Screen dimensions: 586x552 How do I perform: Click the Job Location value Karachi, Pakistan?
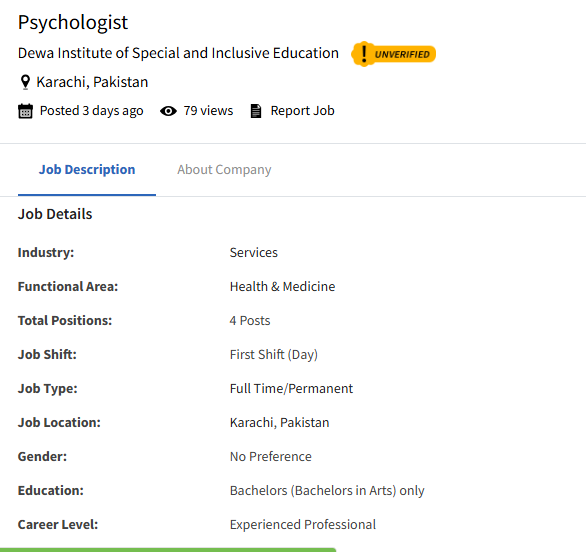(x=280, y=423)
